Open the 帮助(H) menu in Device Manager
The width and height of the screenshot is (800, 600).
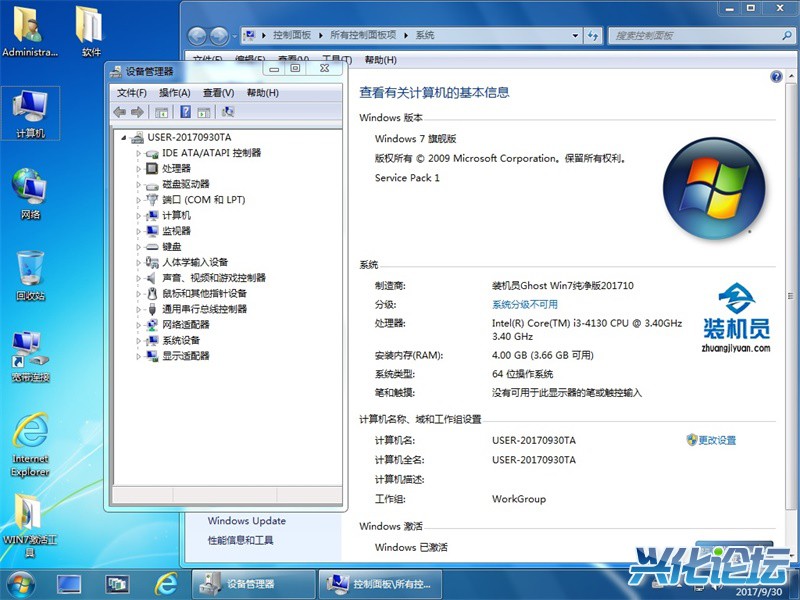tap(263, 93)
